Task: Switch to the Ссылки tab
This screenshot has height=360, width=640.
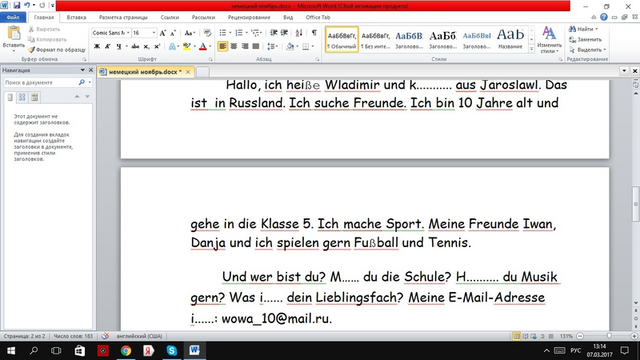Action: (x=170, y=18)
